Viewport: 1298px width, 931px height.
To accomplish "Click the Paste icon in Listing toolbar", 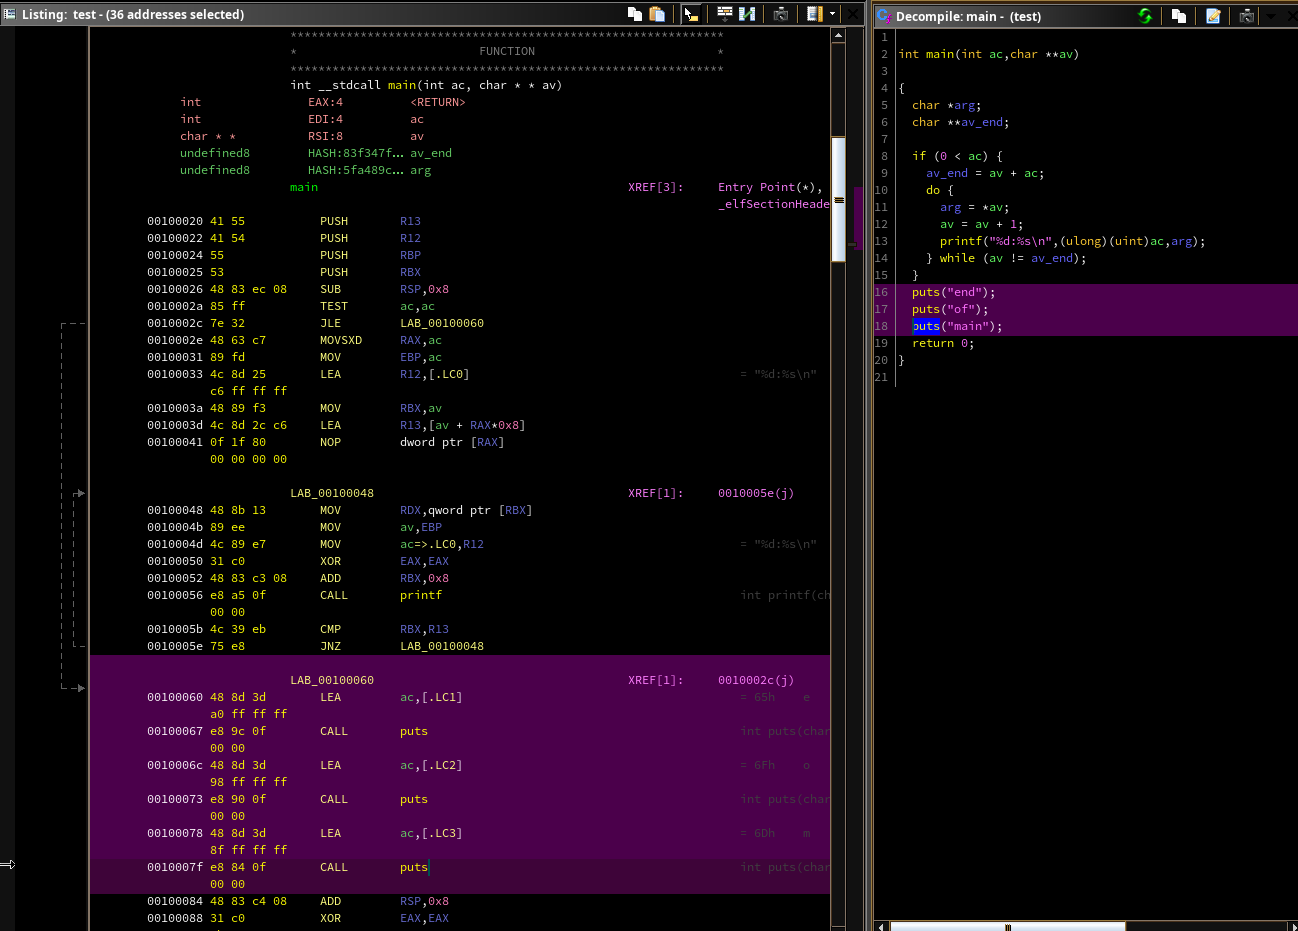I will pyautogui.click(x=657, y=14).
